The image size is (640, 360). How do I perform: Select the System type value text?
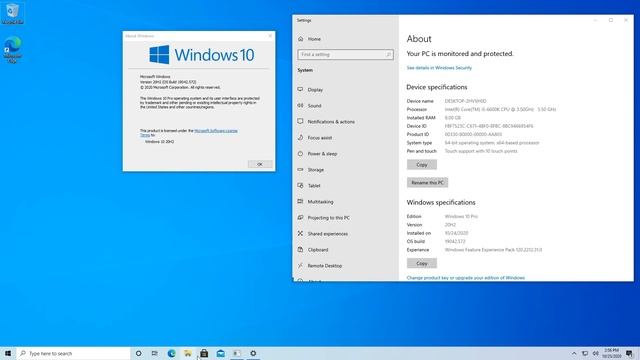click(x=492, y=143)
